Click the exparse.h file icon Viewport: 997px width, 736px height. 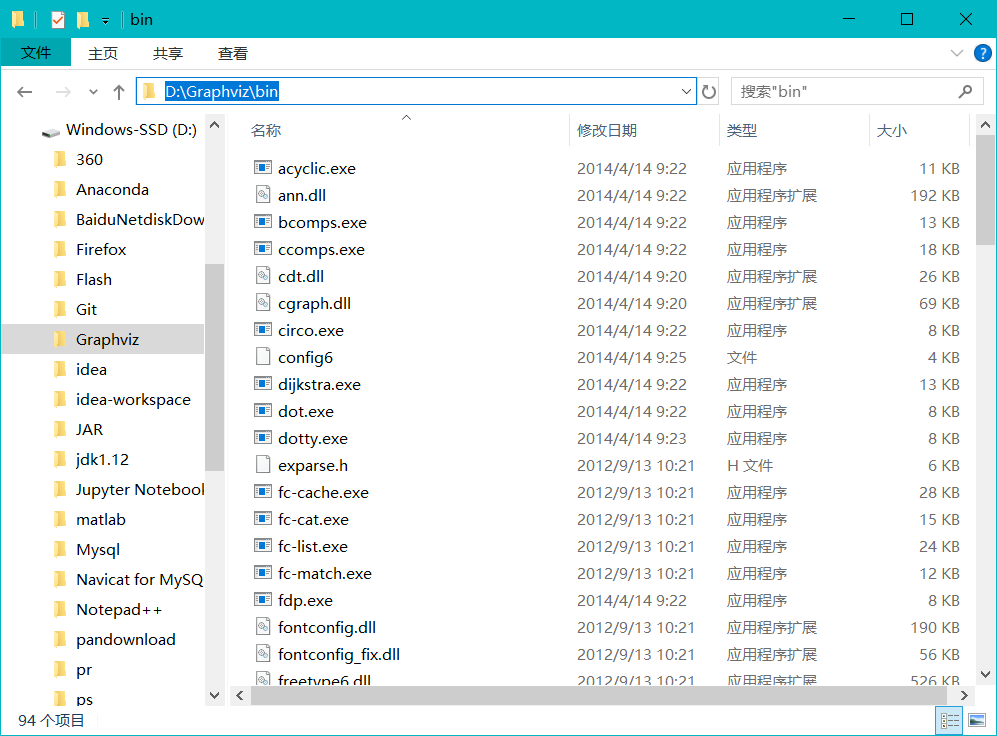tap(263, 464)
